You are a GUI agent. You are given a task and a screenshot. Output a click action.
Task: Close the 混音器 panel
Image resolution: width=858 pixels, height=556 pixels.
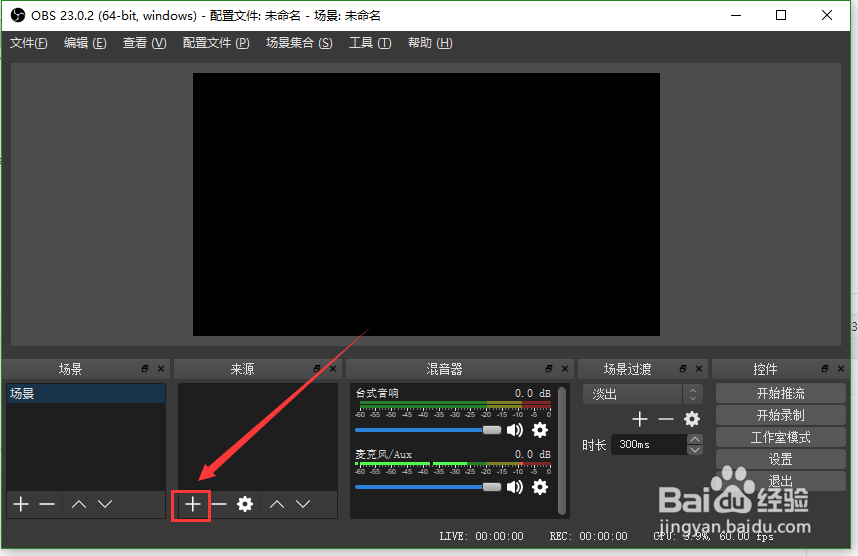565,369
